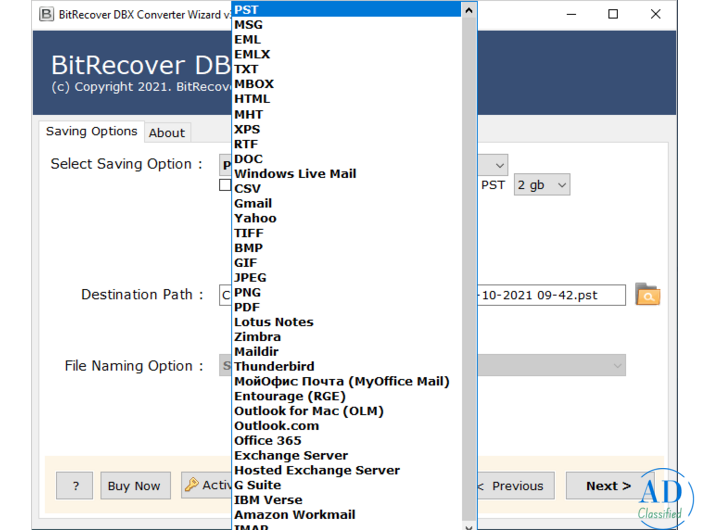Click the Activate key button
This screenshot has height=530, width=710.
pos(207,485)
